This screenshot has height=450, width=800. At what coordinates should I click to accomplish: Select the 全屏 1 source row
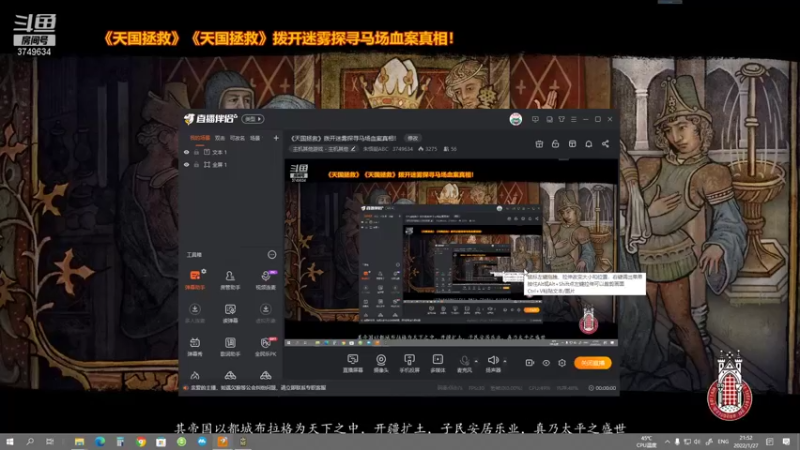pos(231,165)
